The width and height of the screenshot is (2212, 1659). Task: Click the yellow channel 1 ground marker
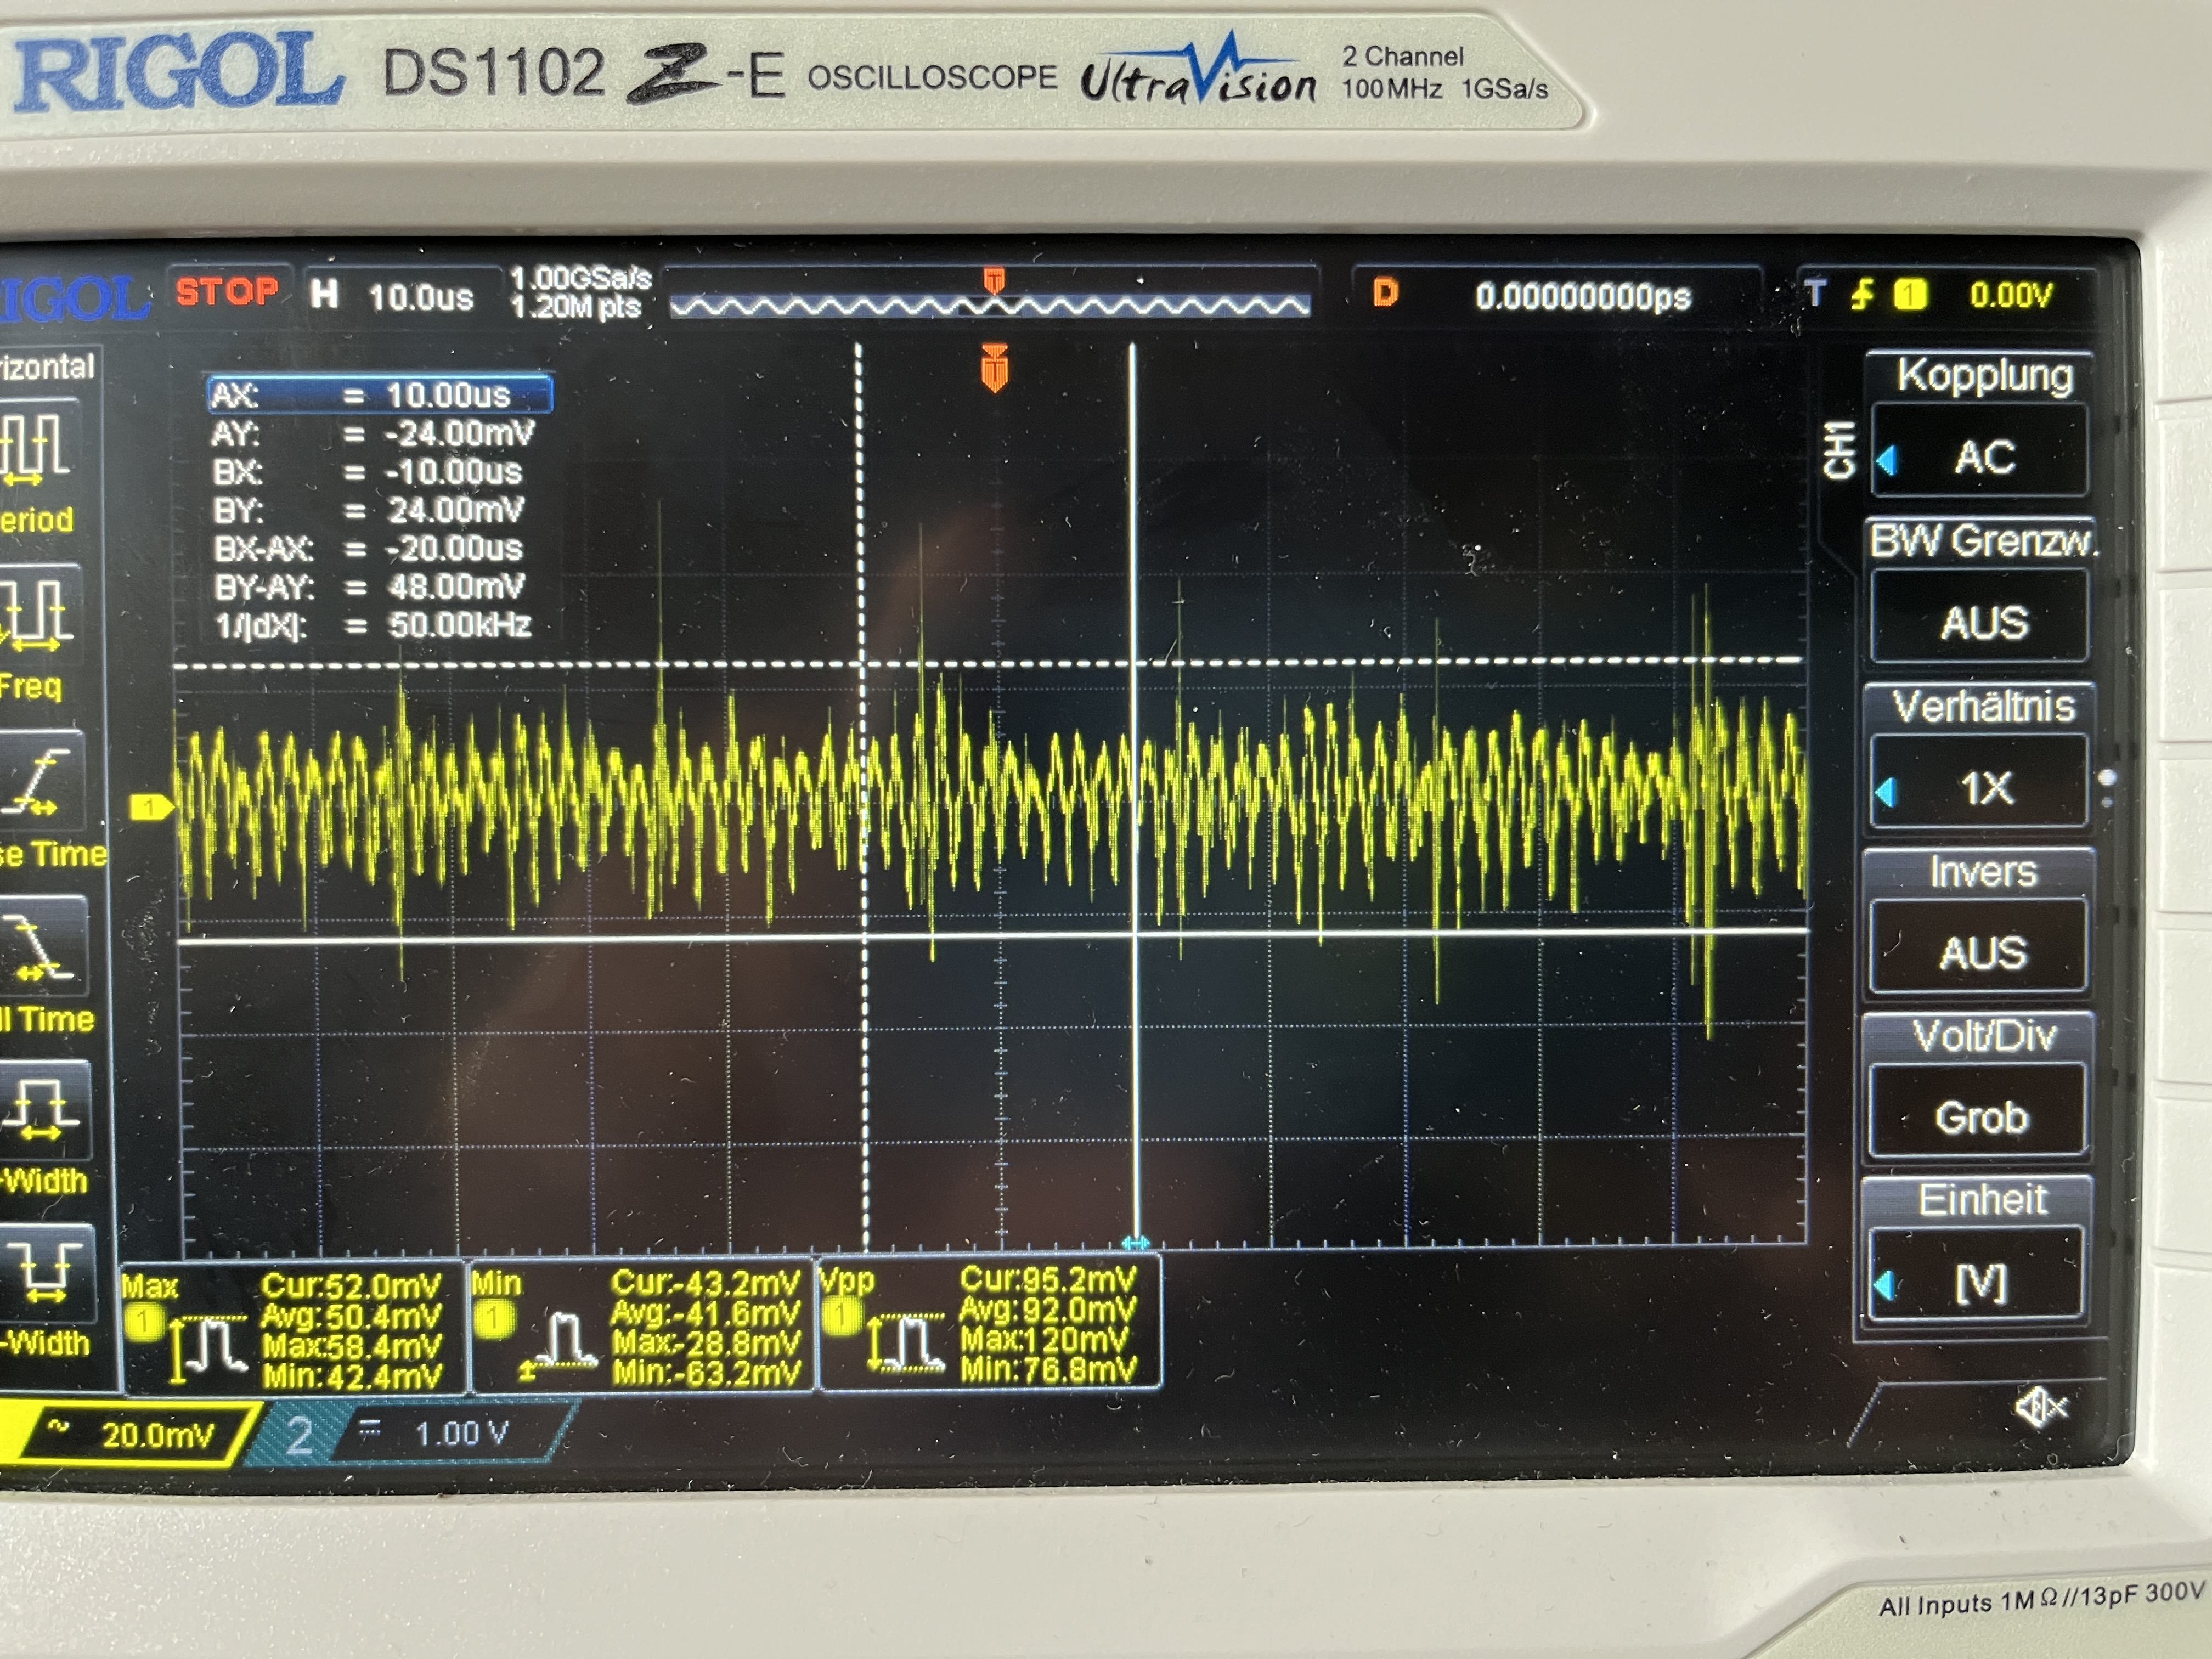click(x=150, y=807)
